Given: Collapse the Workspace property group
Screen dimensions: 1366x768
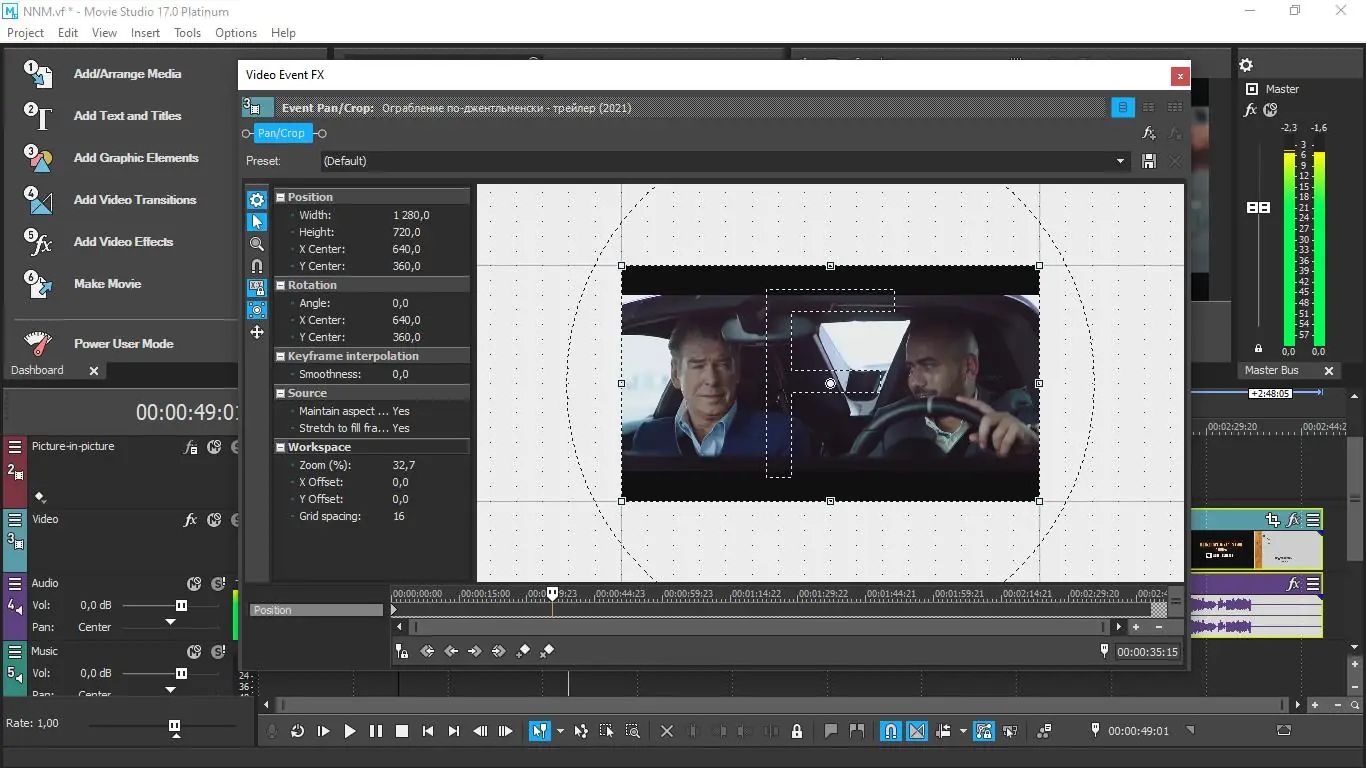Looking at the screenshot, I should 281,448.
